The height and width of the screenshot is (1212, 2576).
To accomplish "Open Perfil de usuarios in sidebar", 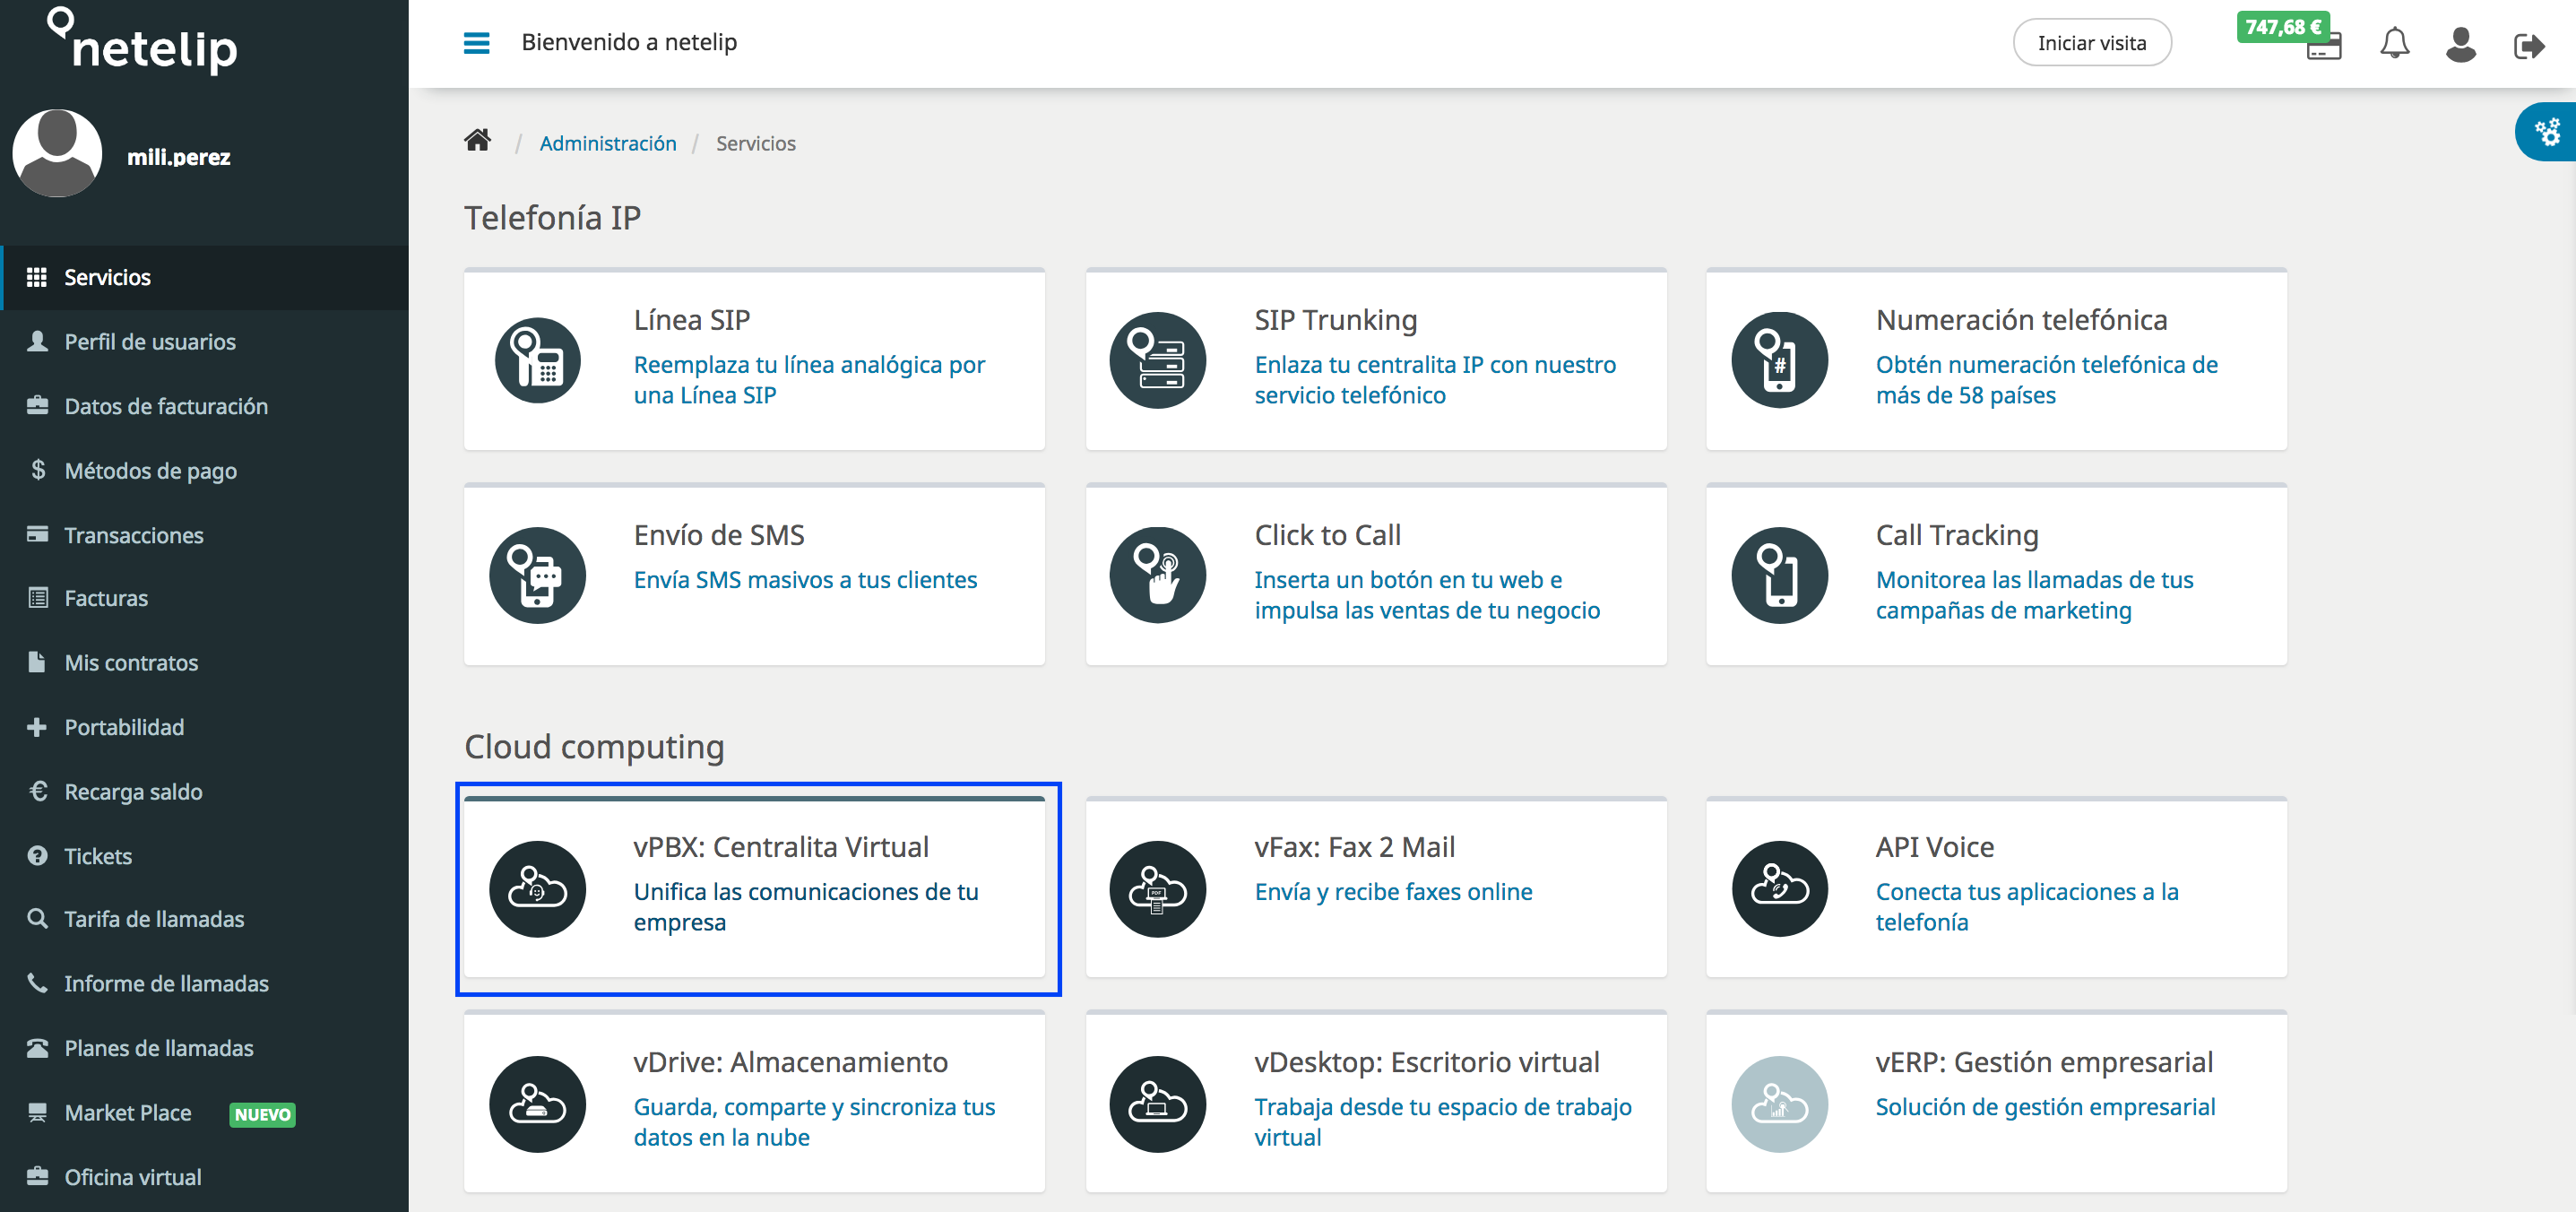I will point(204,342).
